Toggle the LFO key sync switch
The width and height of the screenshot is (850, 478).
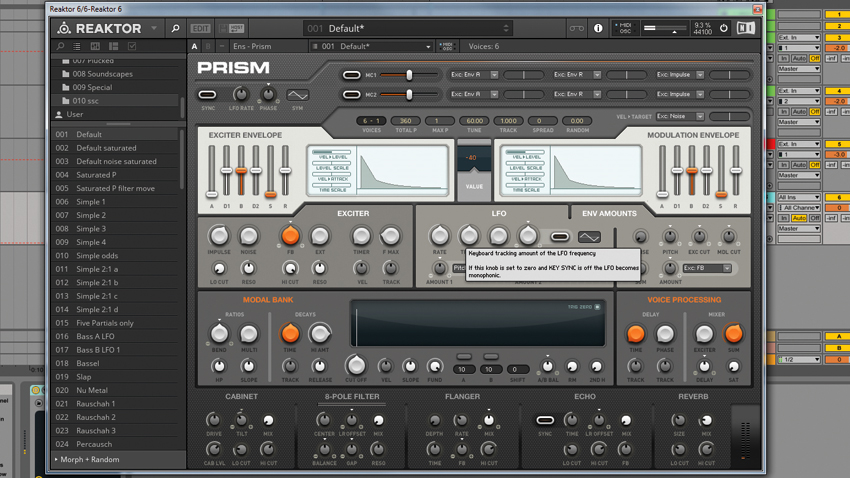559,237
